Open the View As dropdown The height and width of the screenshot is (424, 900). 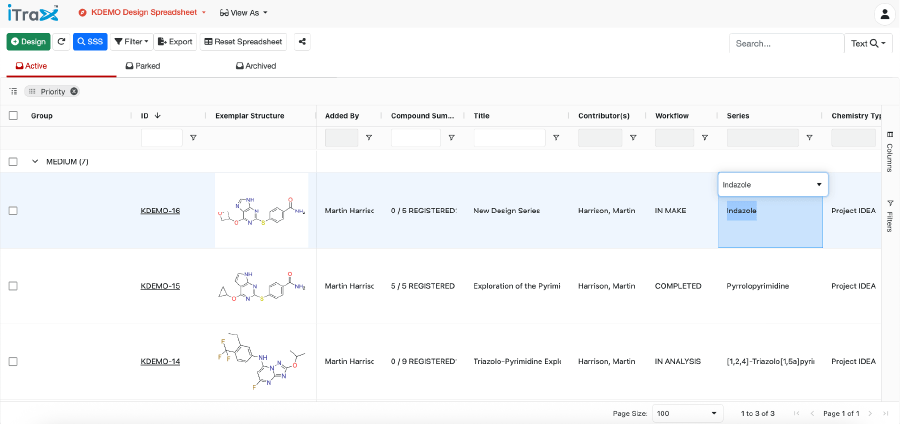coord(243,13)
